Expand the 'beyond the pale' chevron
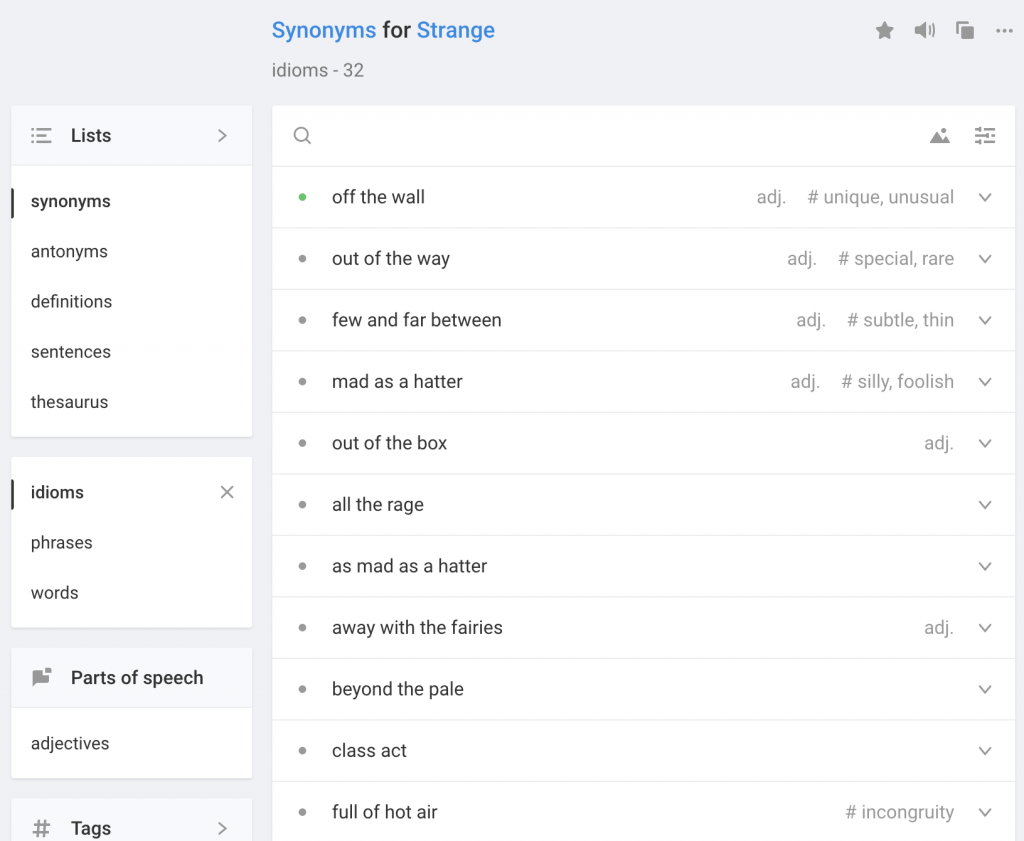 pos(985,689)
